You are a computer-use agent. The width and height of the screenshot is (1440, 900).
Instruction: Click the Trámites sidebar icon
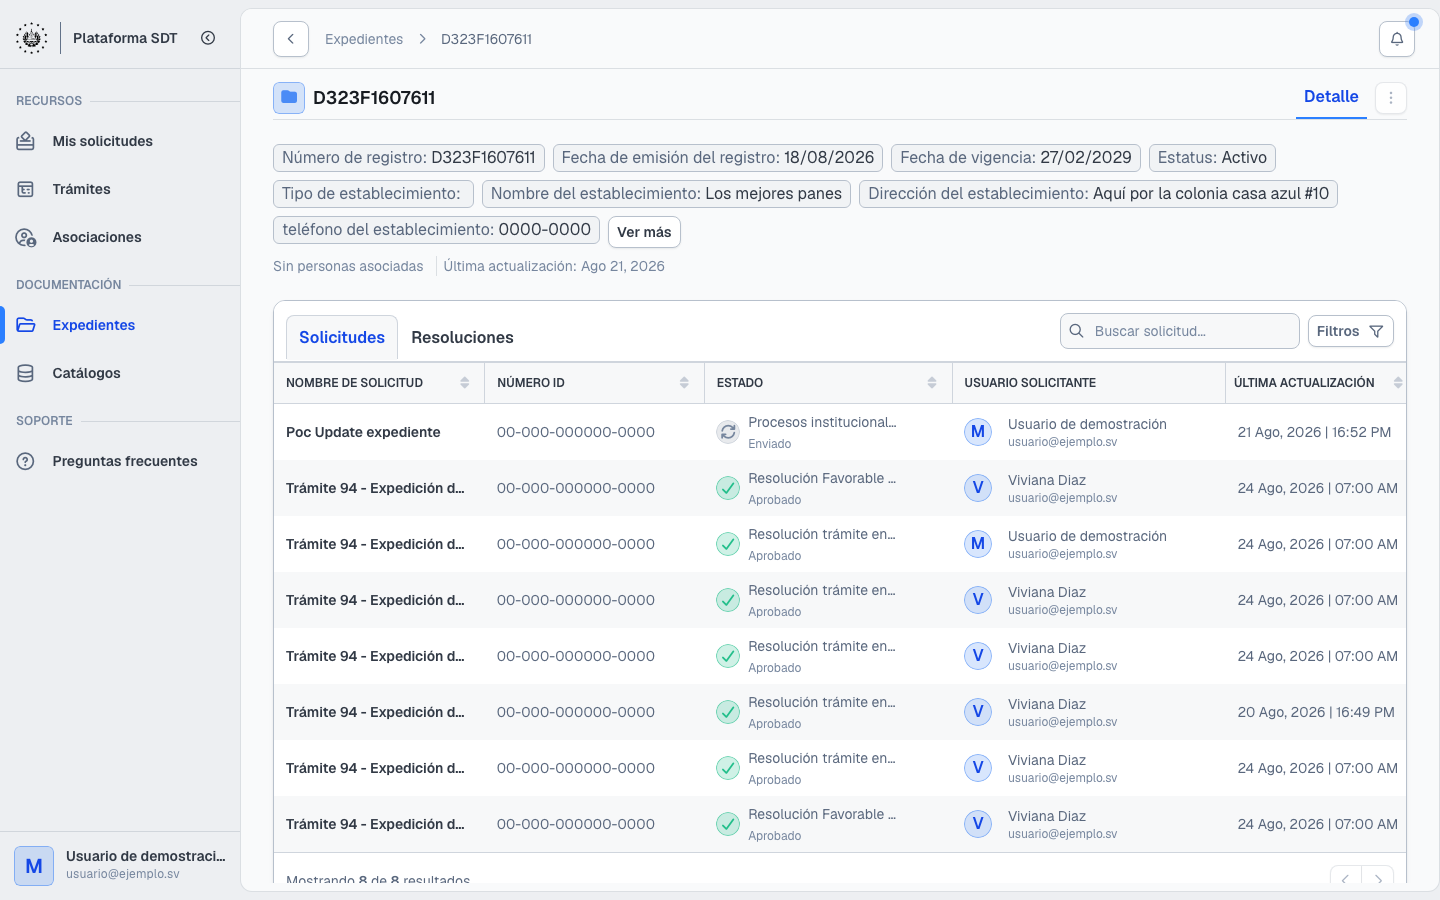click(x=26, y=189)
